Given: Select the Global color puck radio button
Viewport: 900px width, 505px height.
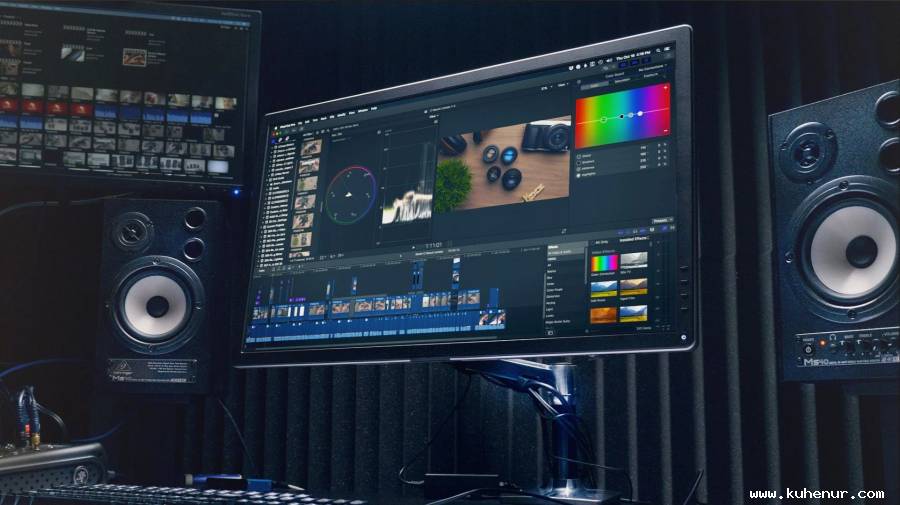Looking at the screenshot, I should click(x=579, y=157).
